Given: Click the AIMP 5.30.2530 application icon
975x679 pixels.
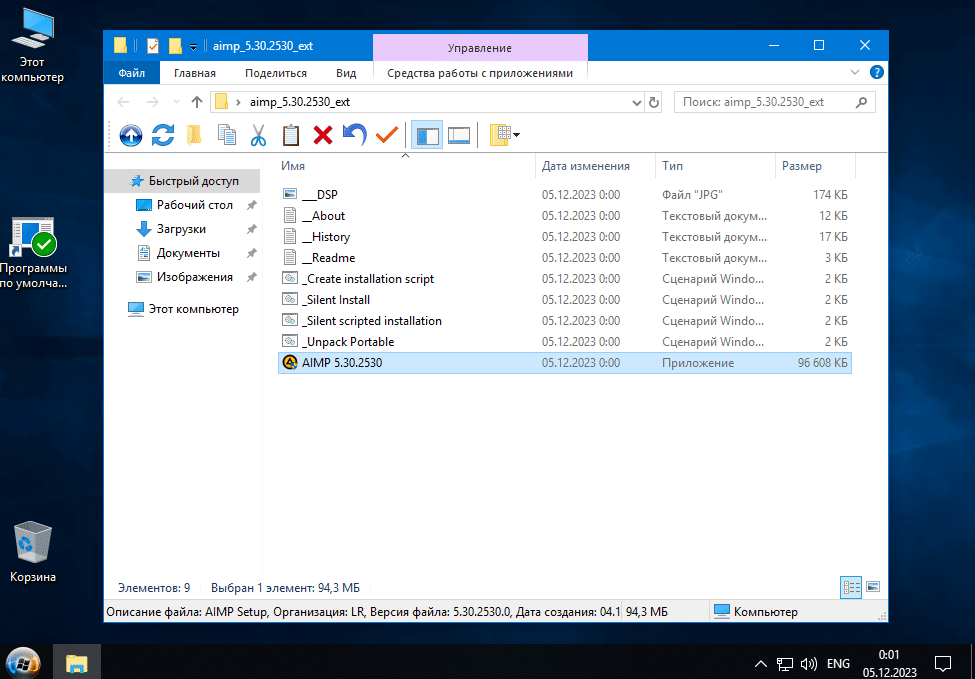Looking at the screenshot, I should pos(290,363).
